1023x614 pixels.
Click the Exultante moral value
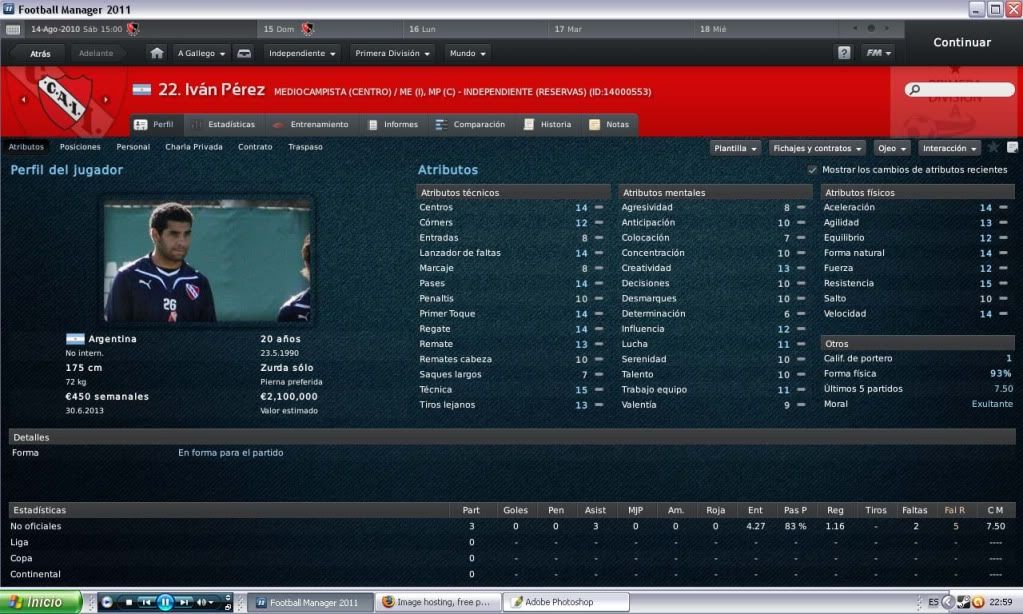tap(992, 404)
